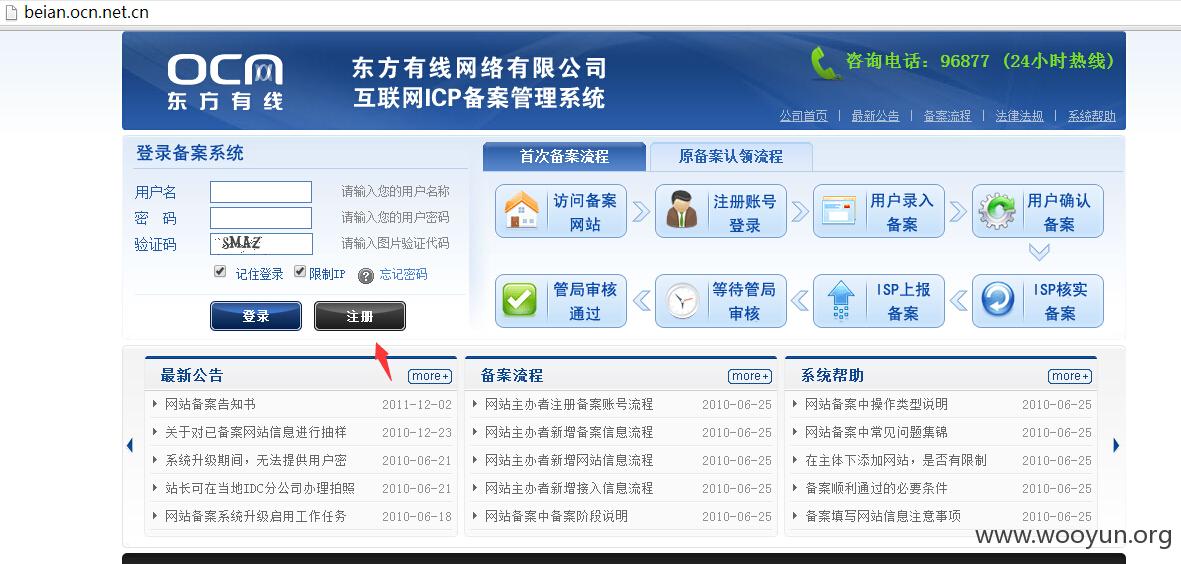The width and height of the screenshot is (1181, 564).
Task: Switch to the 首次备案流程 tab
Action: (x=564, y=157)
